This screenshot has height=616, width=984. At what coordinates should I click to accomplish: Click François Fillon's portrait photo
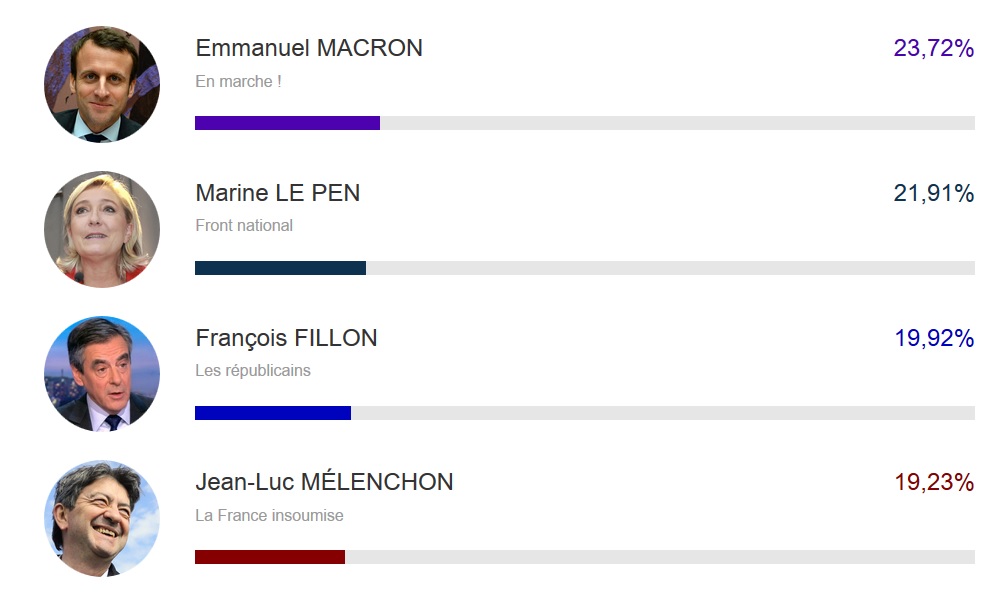click(102, 374)
